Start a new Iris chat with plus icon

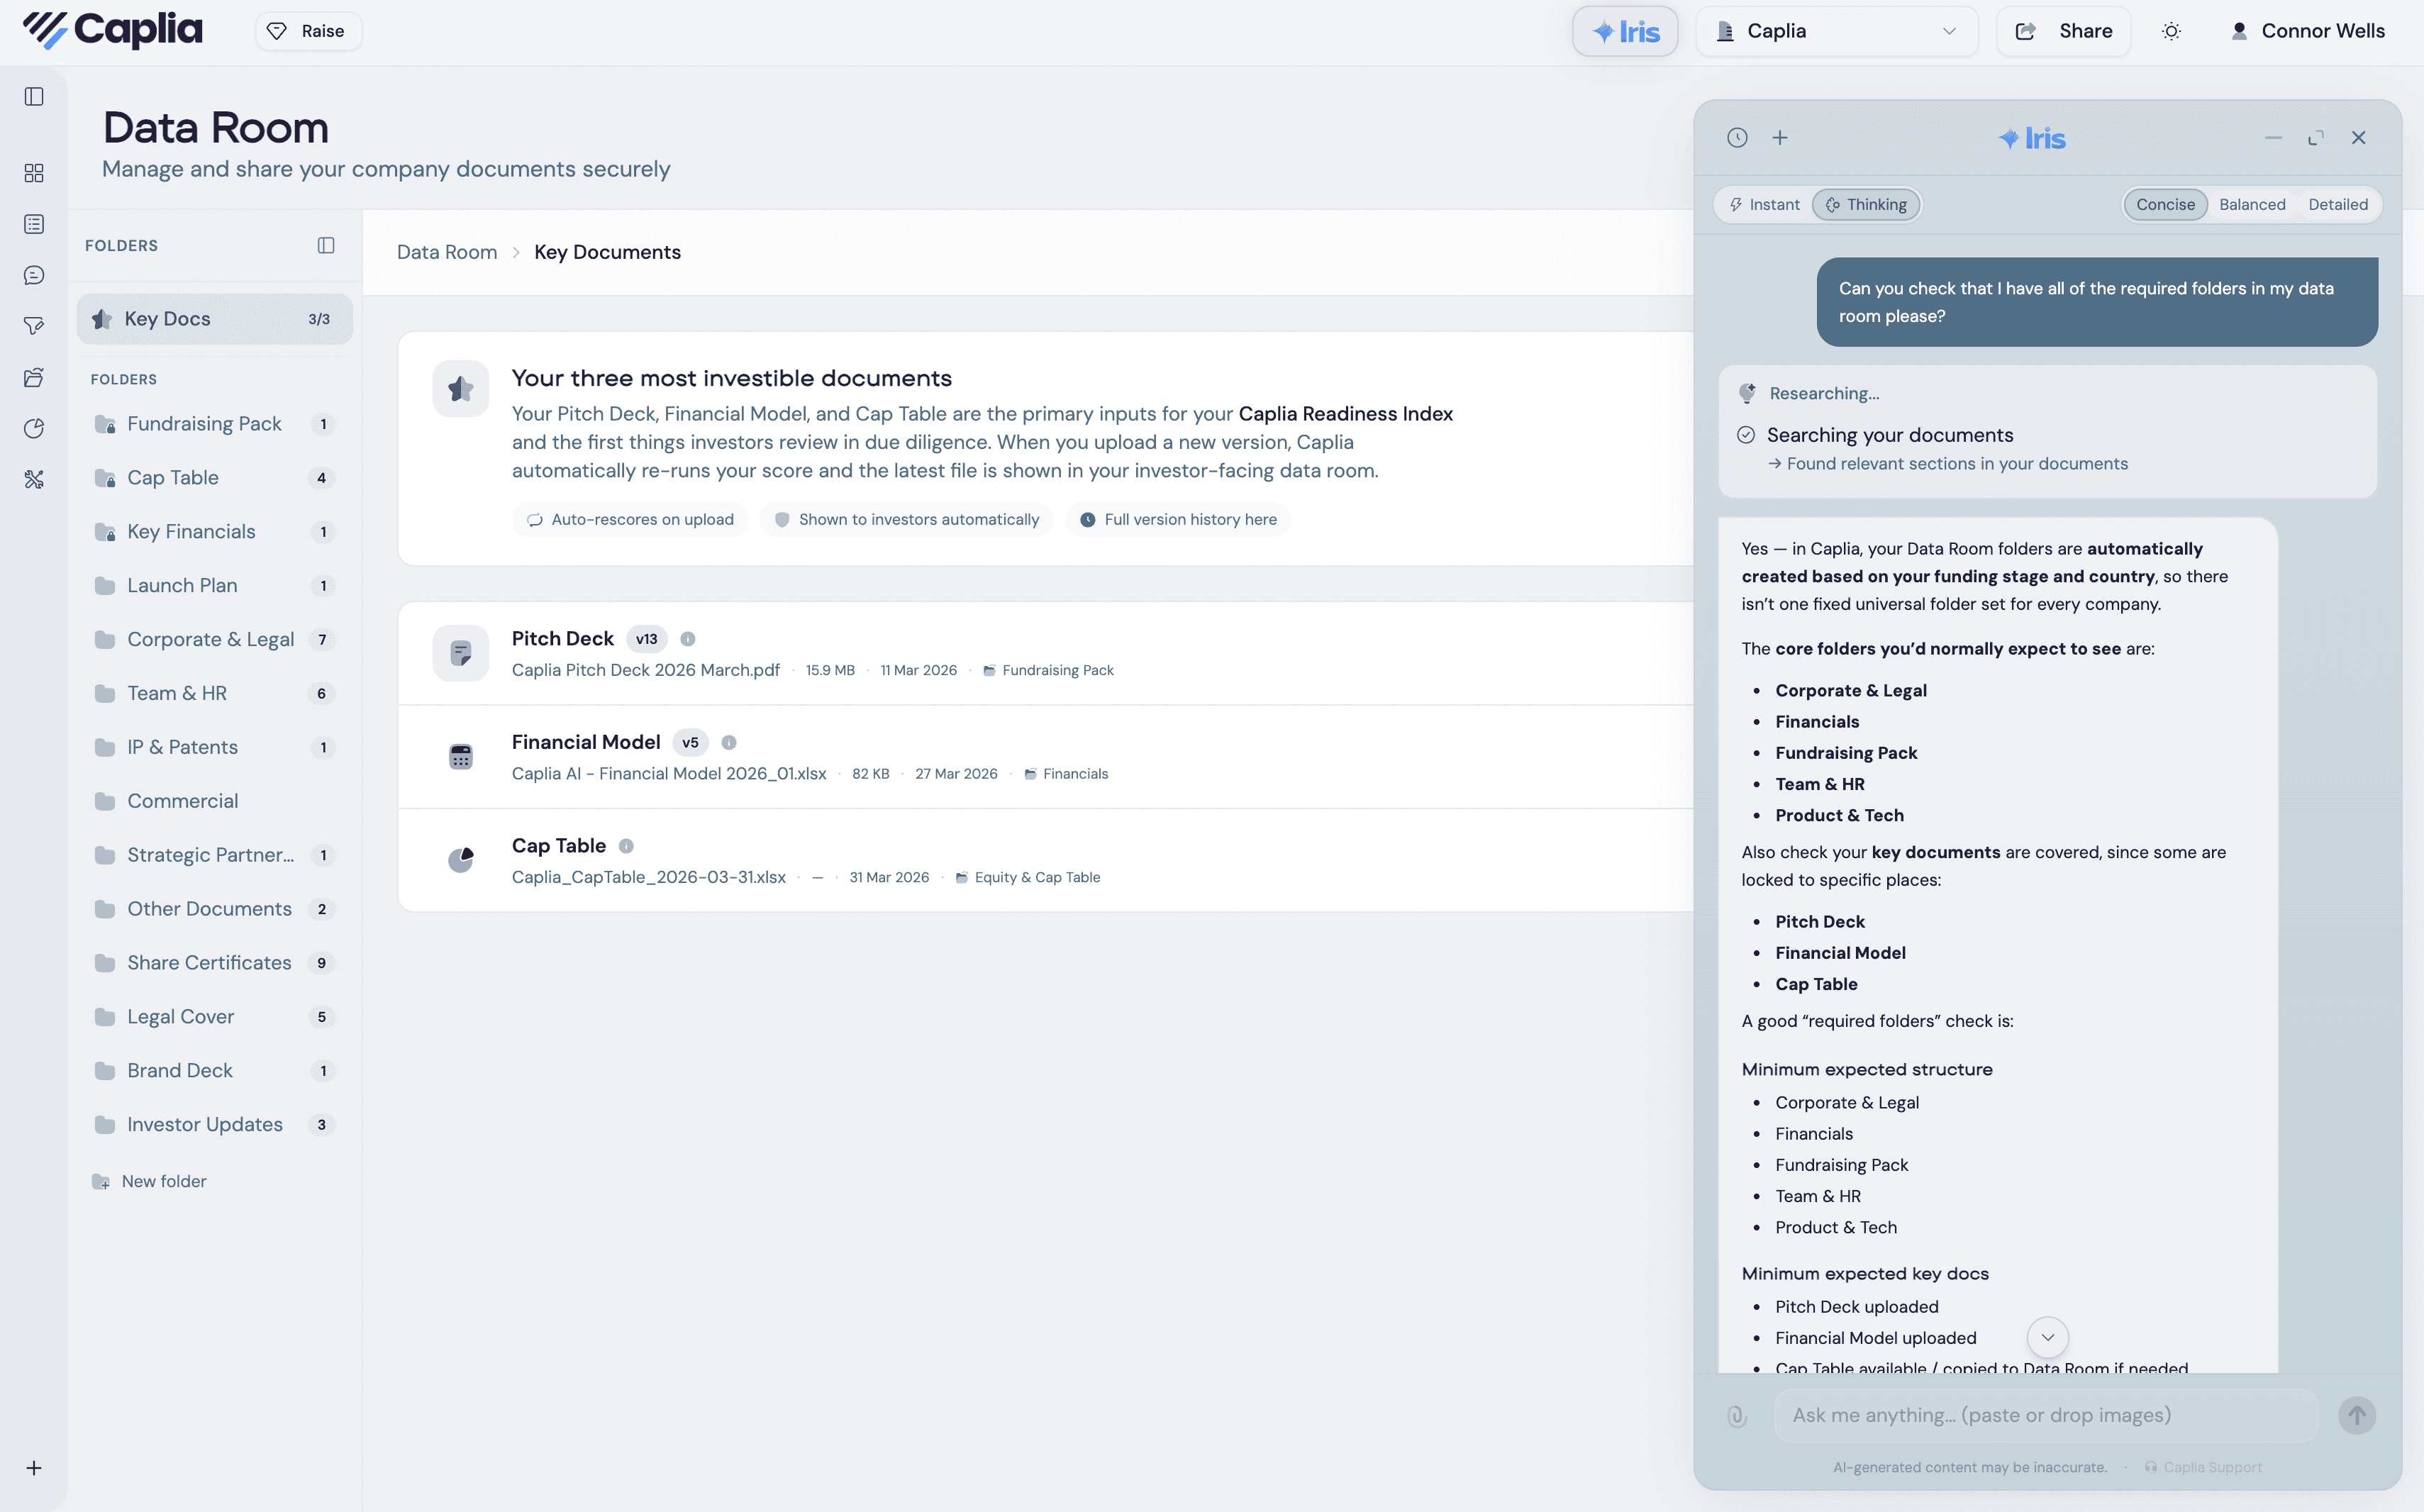[x=1780, y=138]
